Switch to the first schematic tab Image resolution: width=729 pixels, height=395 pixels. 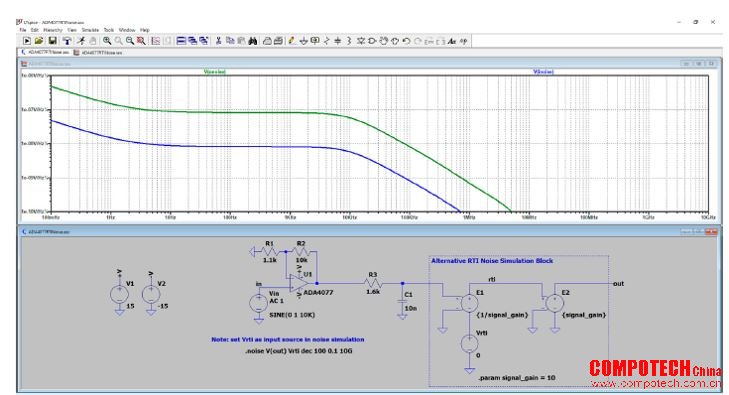(45, 53)
